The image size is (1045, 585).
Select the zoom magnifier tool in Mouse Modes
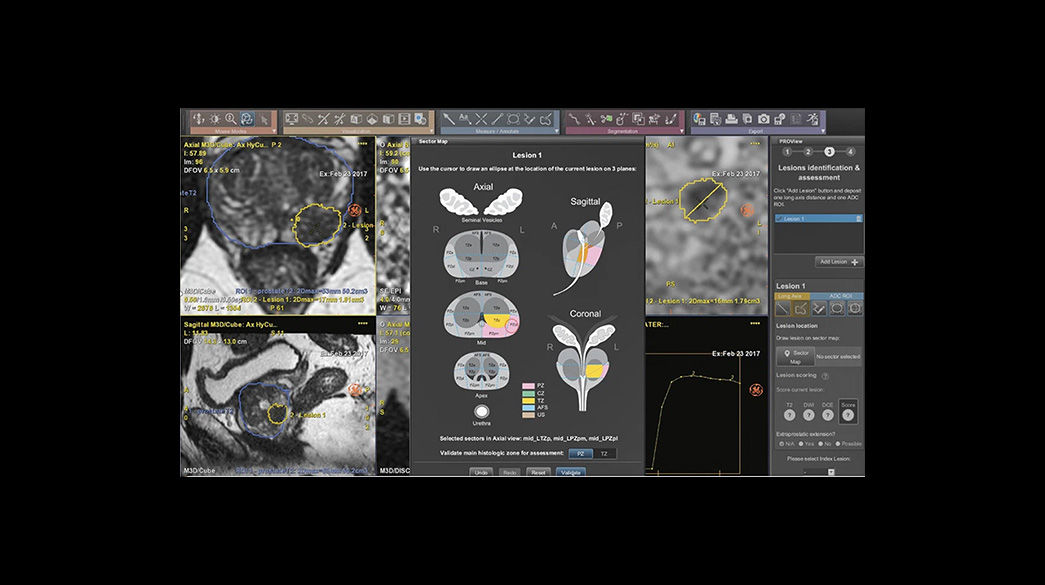pos(231,119)
